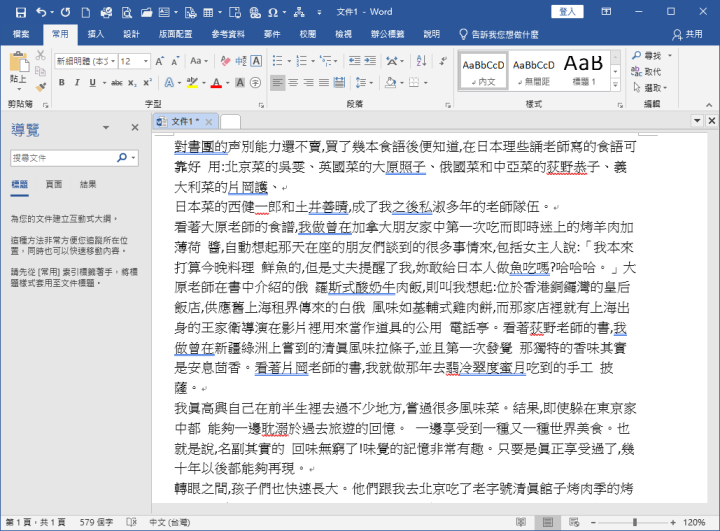This screenshot has width=720, height=531.
Task: Click the Replace button
Action: 647,71
